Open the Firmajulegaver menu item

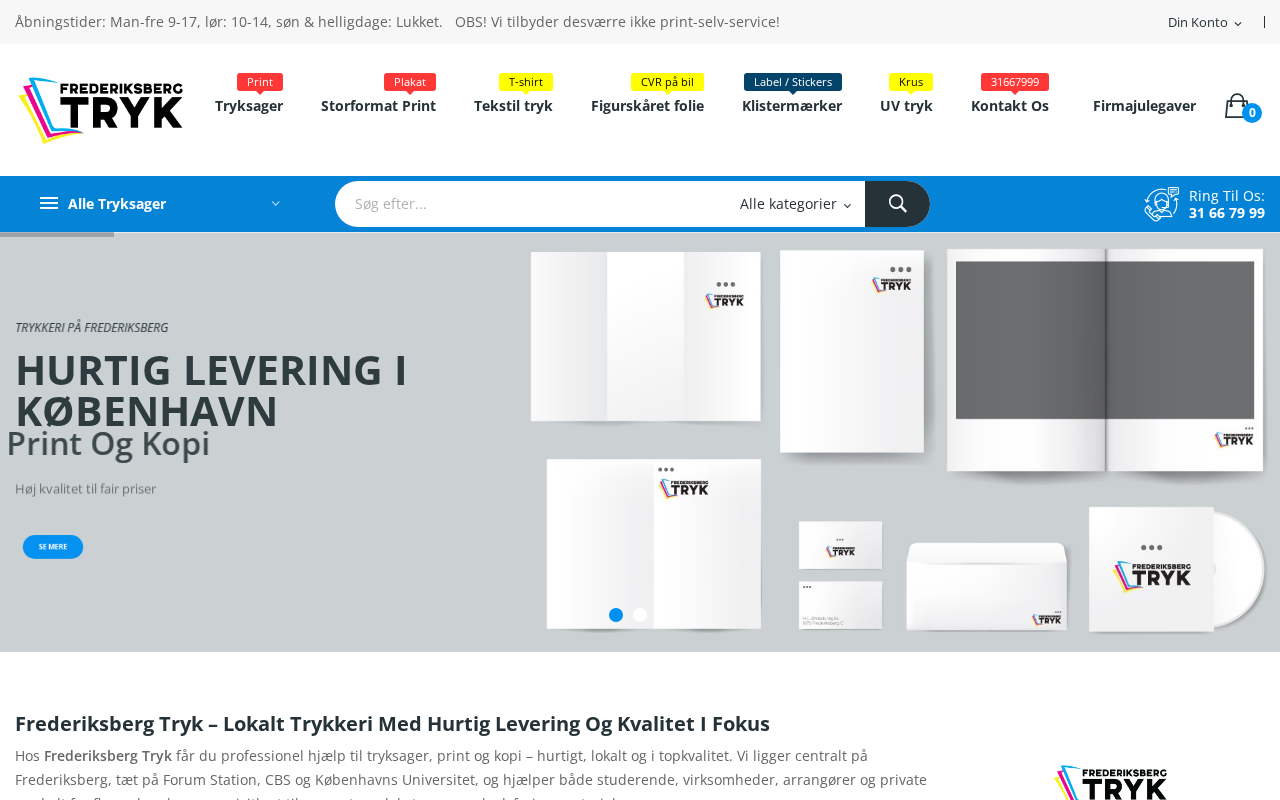click(1144, 106)
